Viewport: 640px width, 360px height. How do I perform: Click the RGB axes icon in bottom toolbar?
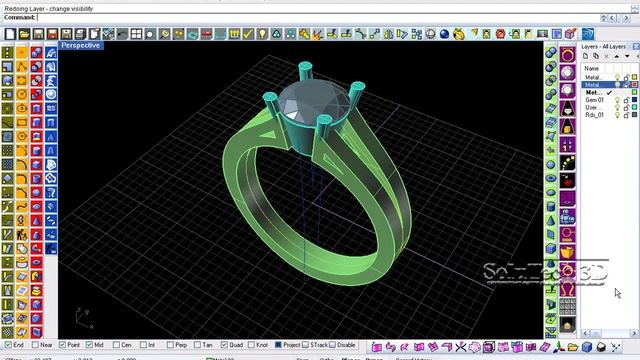point(559,347)
